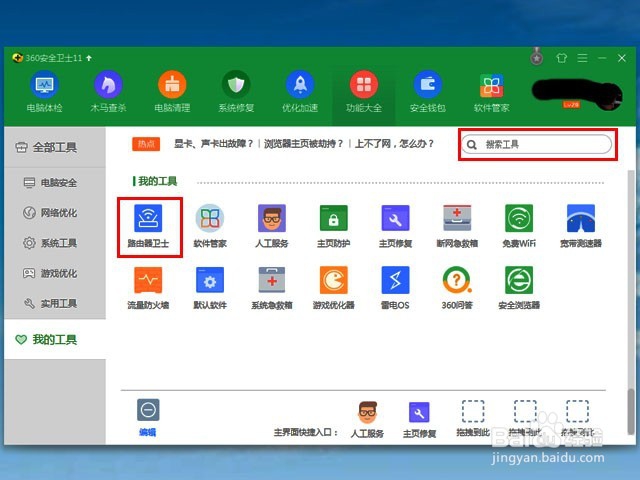Open the 流量防火墙 tool
Image resolution: width=640 pixels, height=480 pixels.
click(148, 288)
